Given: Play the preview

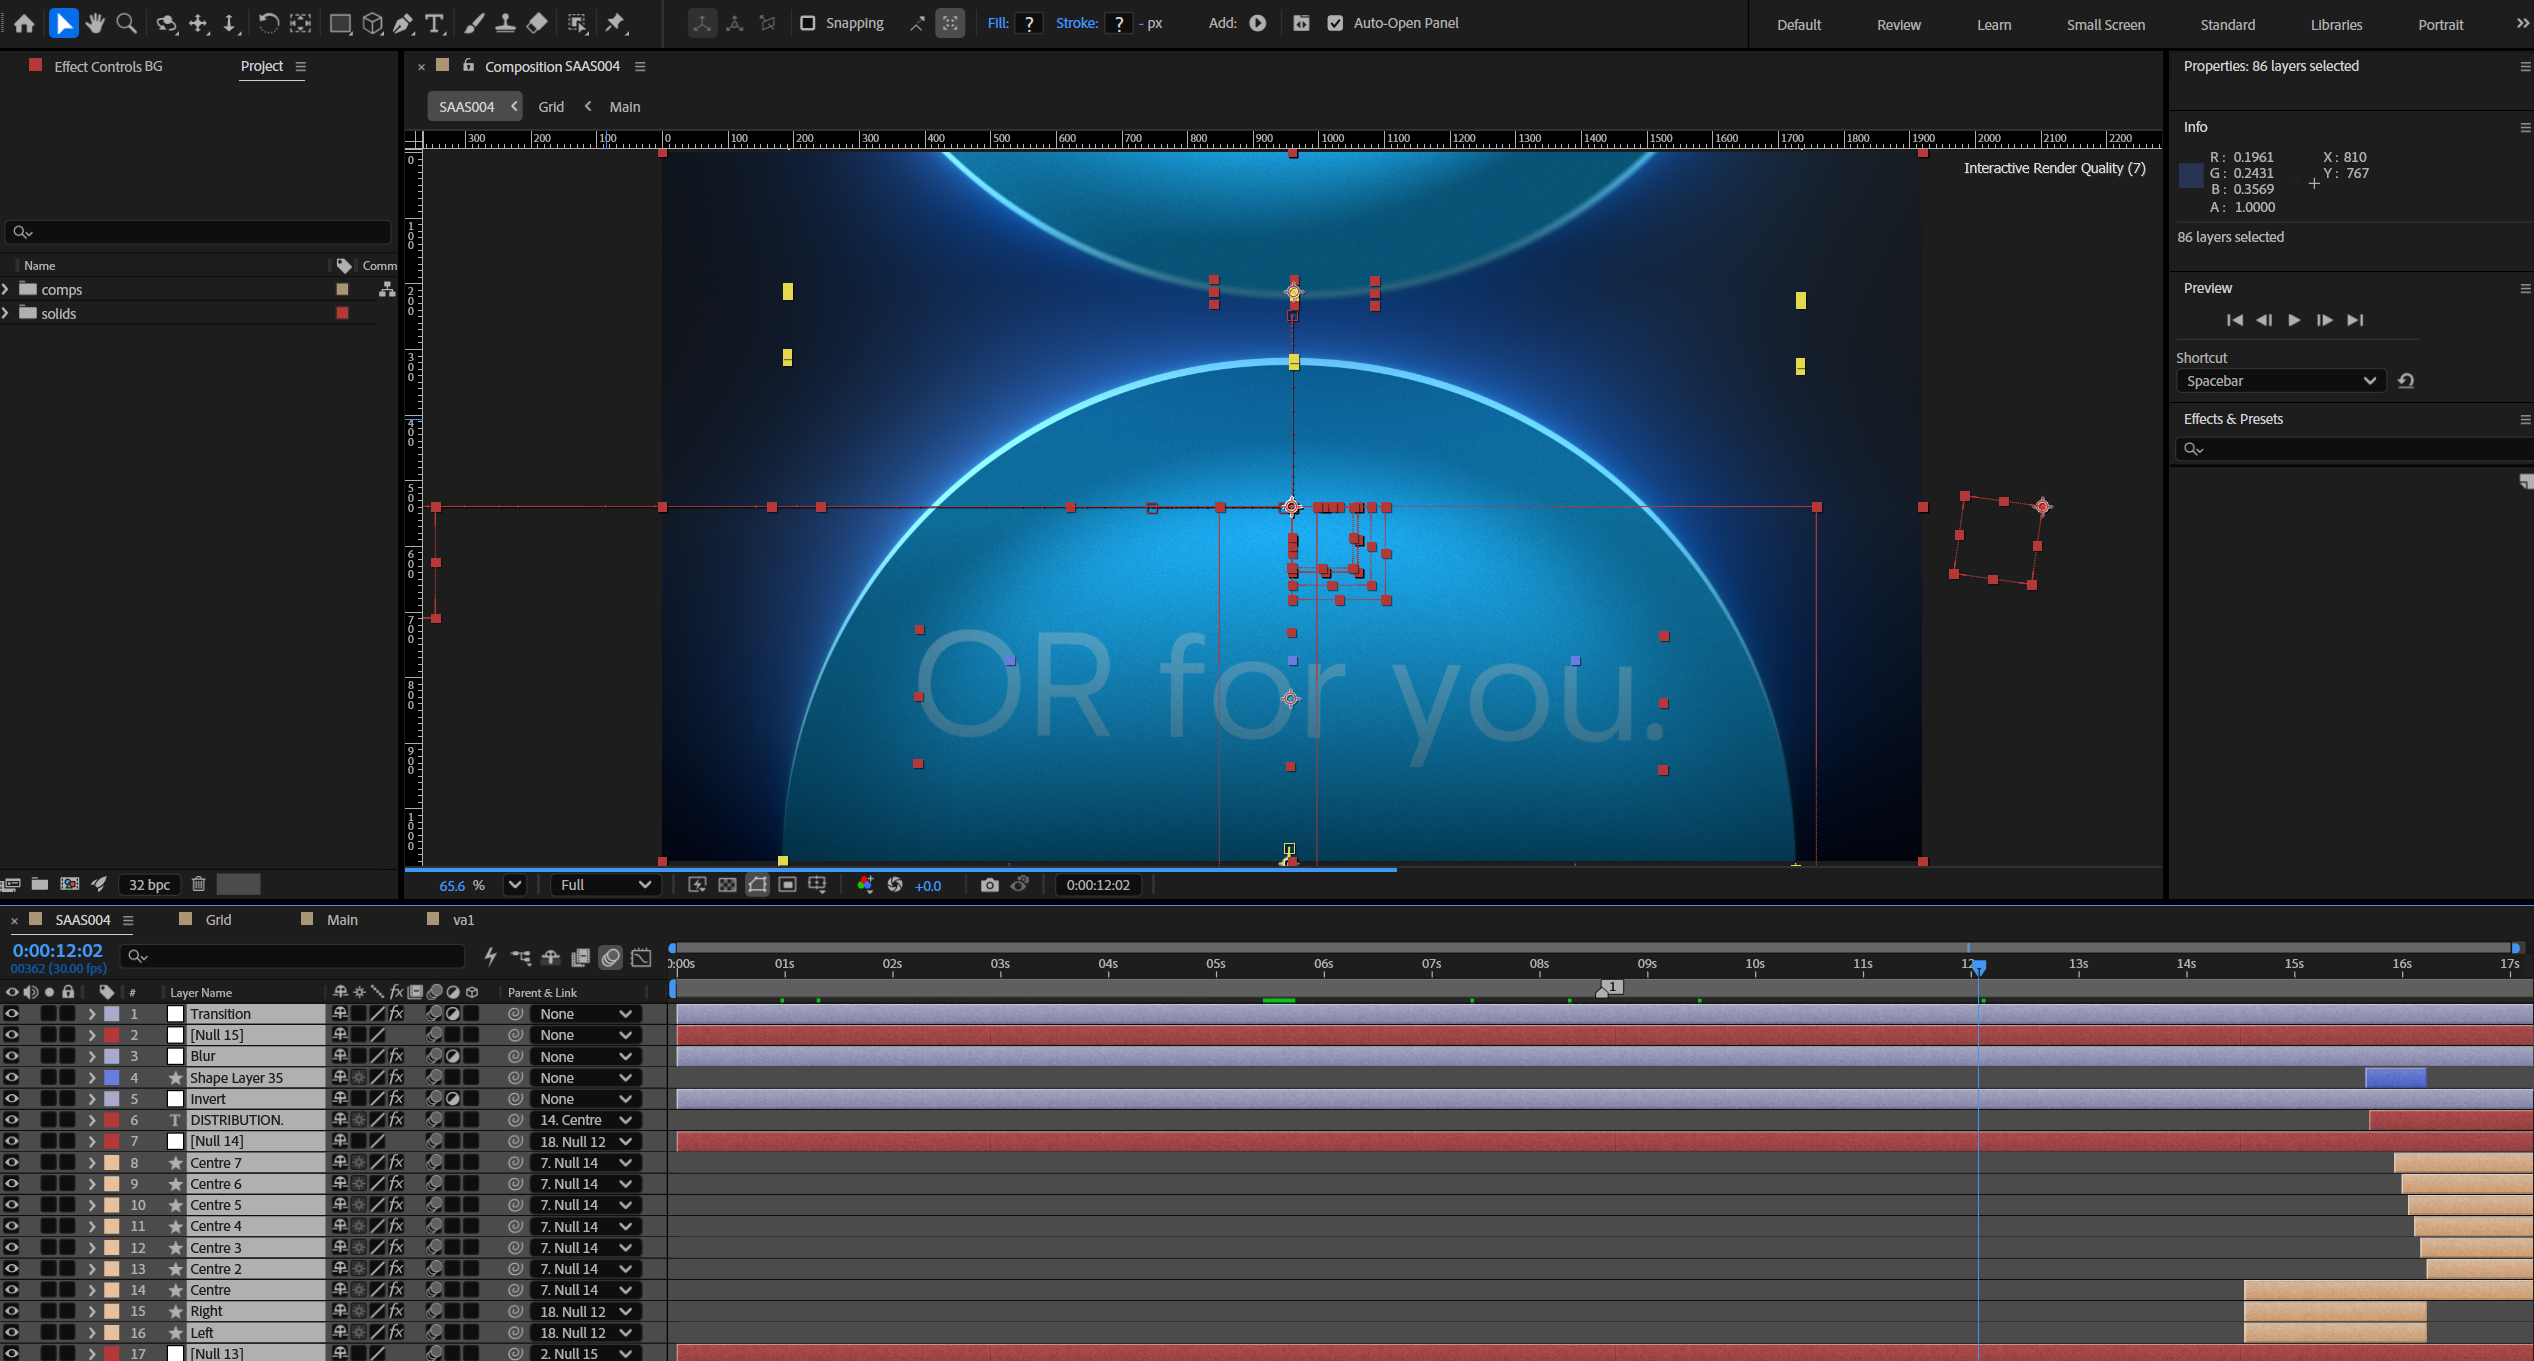Looking at the screenshot, I should point(2294,320).
